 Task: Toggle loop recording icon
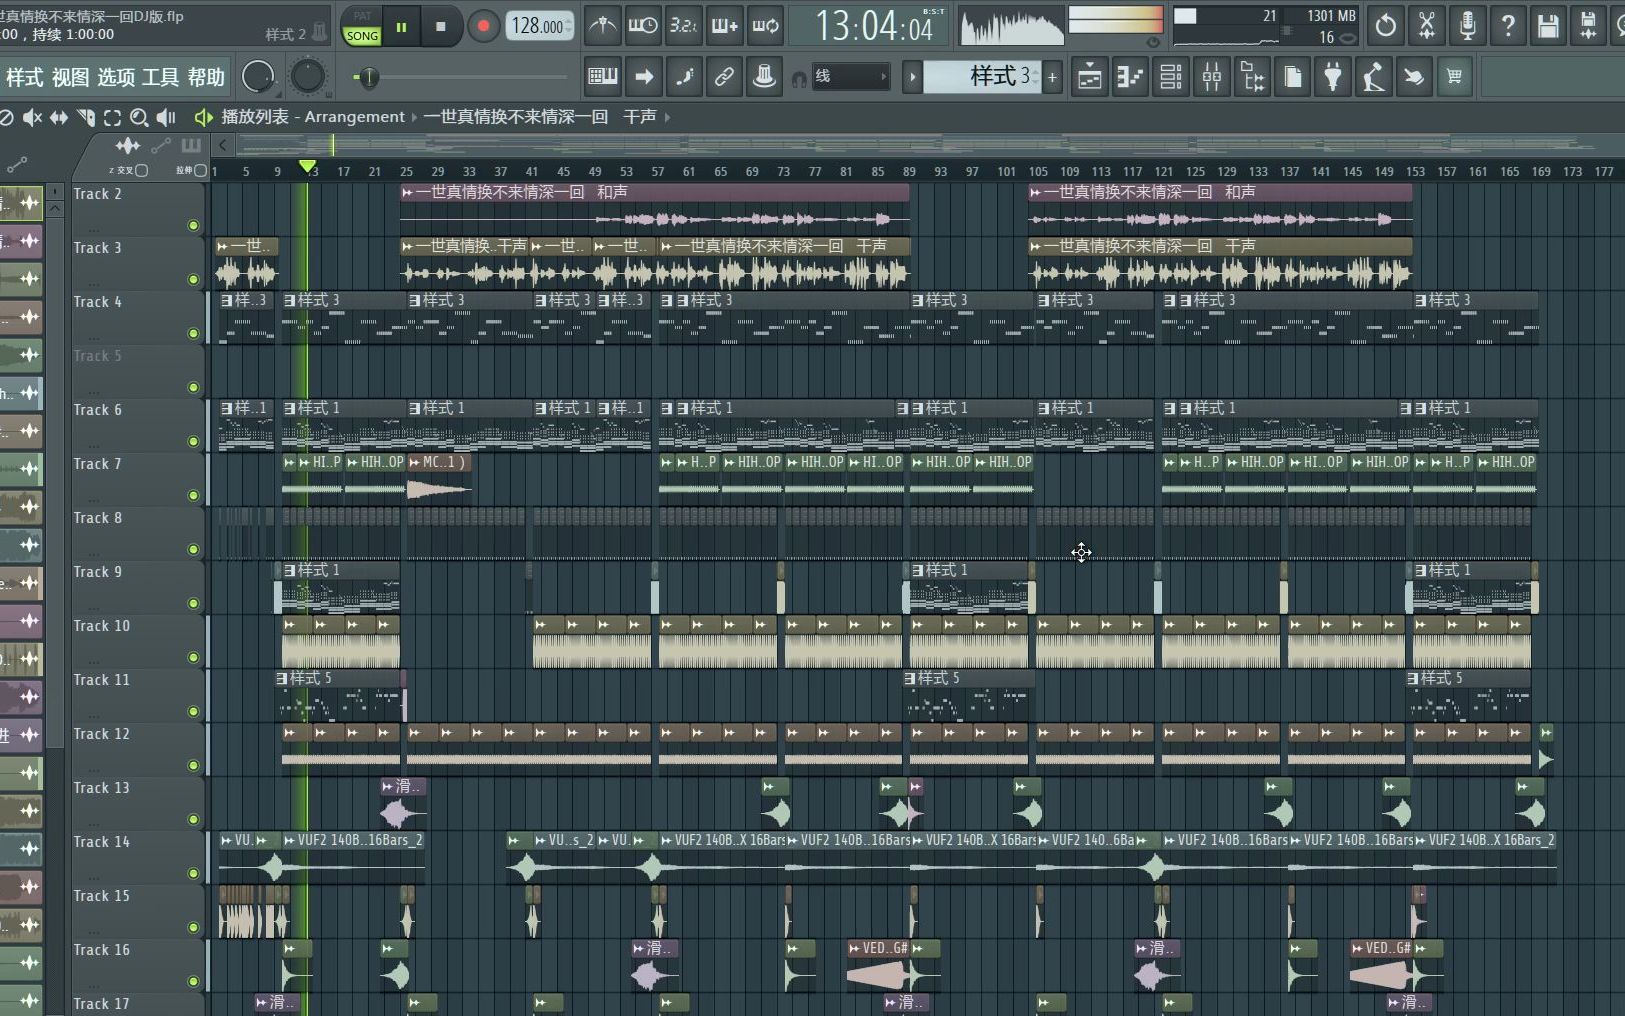coord(766,26)
